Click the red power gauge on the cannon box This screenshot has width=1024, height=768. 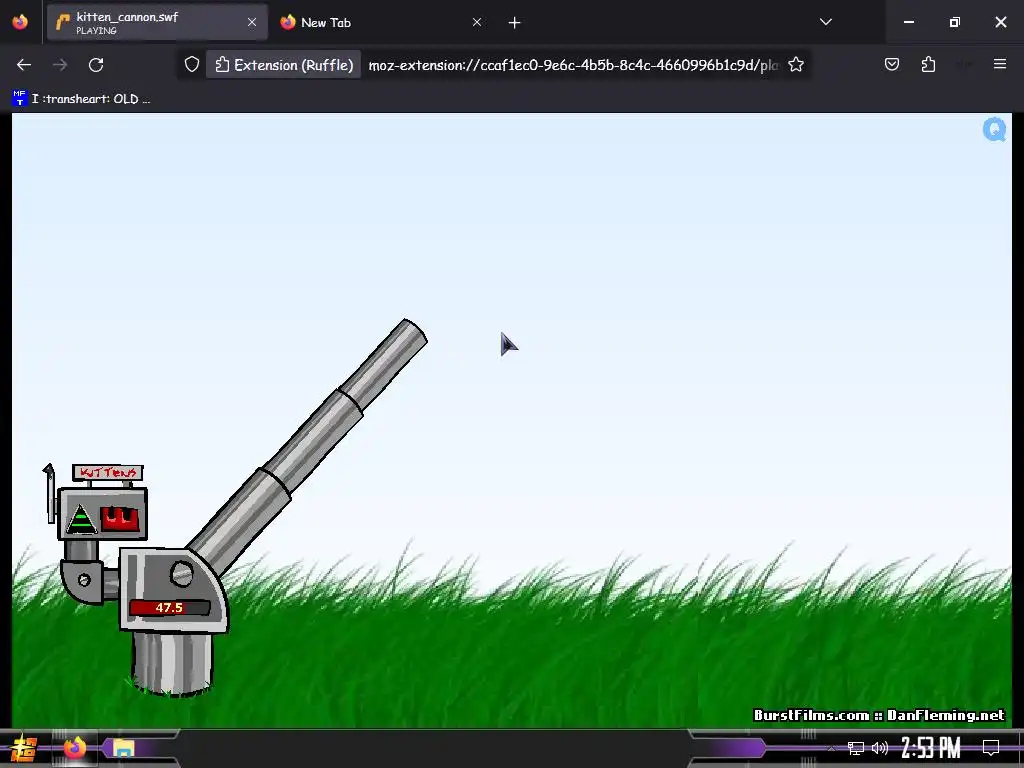[x=120, y=519]
